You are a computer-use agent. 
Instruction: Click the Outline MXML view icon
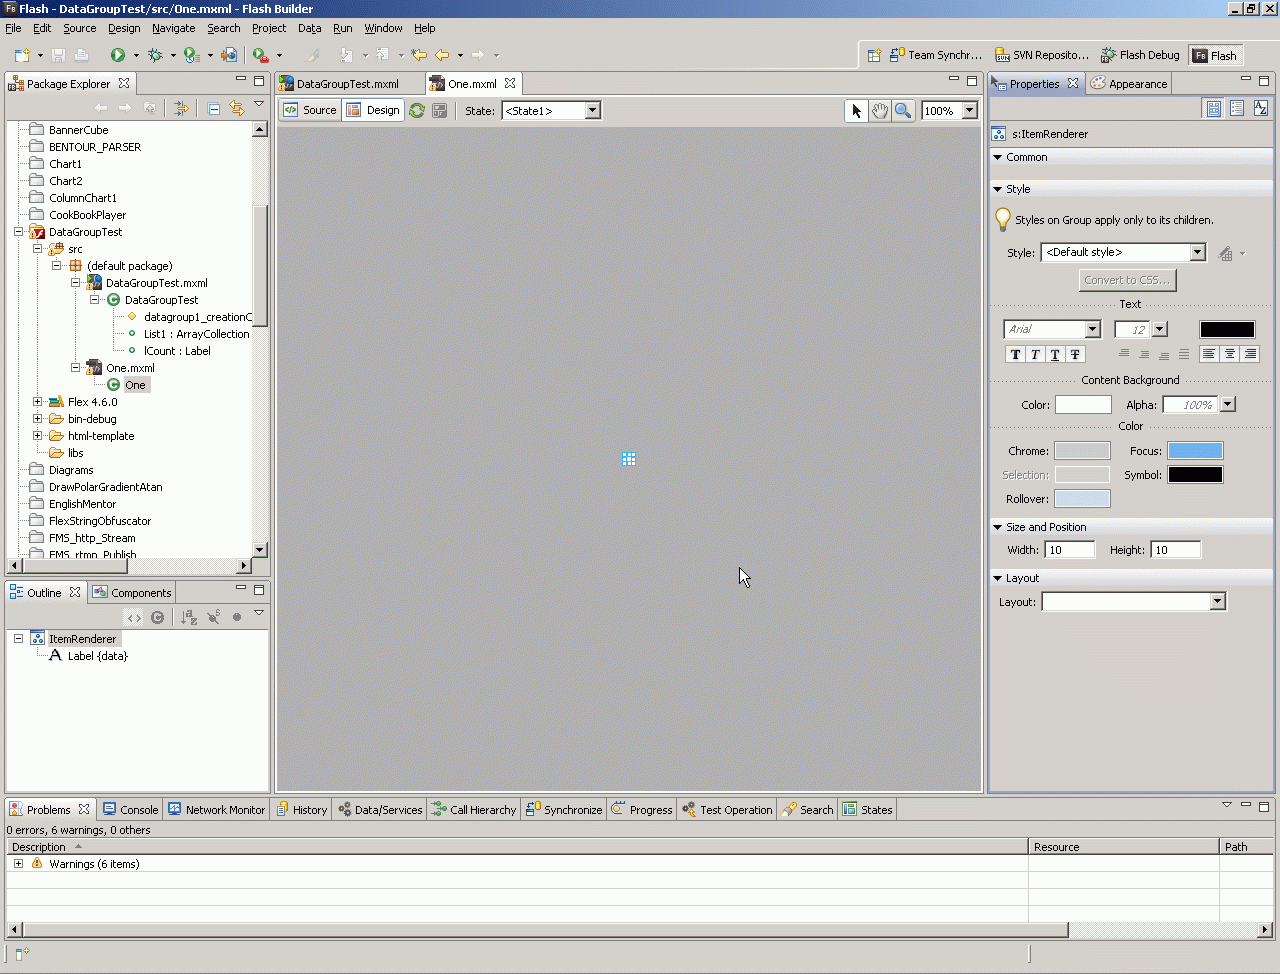pyautogui.click(x=134, y=618)
